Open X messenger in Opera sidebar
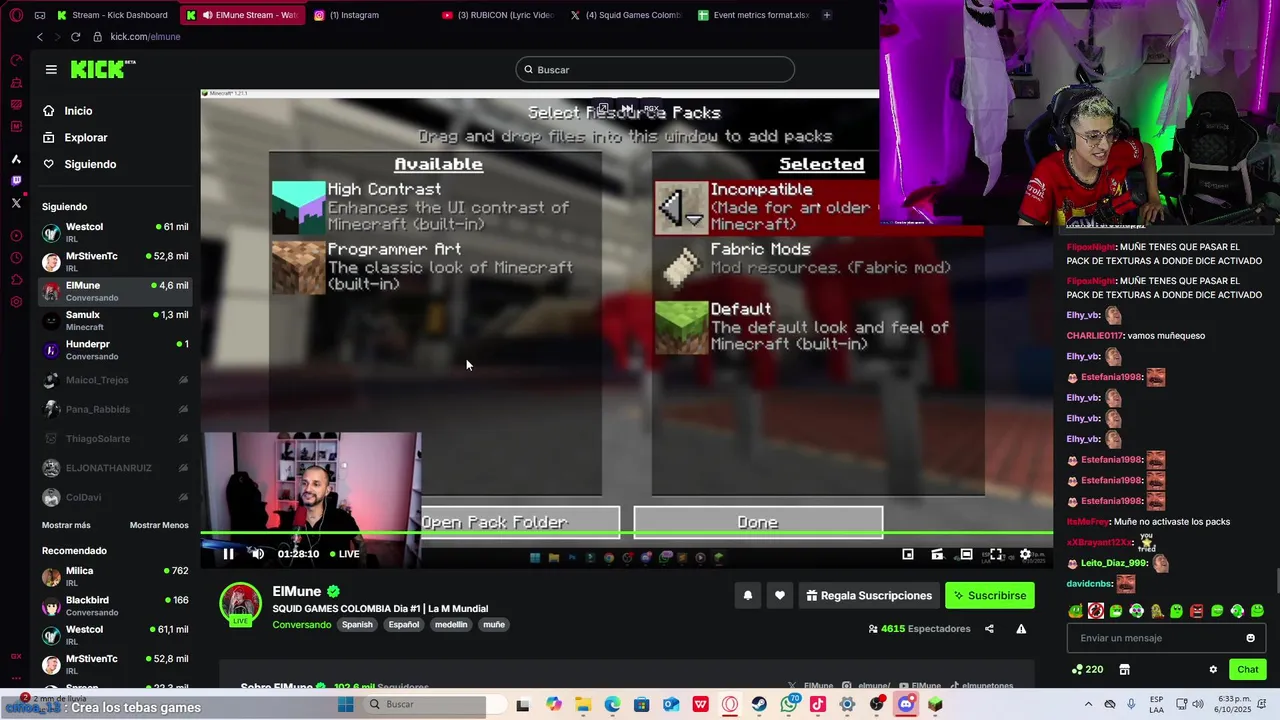 coord(16,203)
